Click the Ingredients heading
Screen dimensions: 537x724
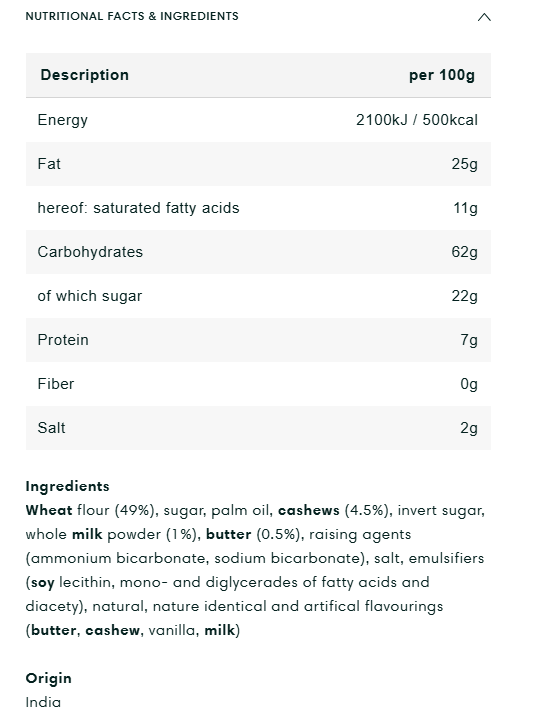tap(67, 486)
